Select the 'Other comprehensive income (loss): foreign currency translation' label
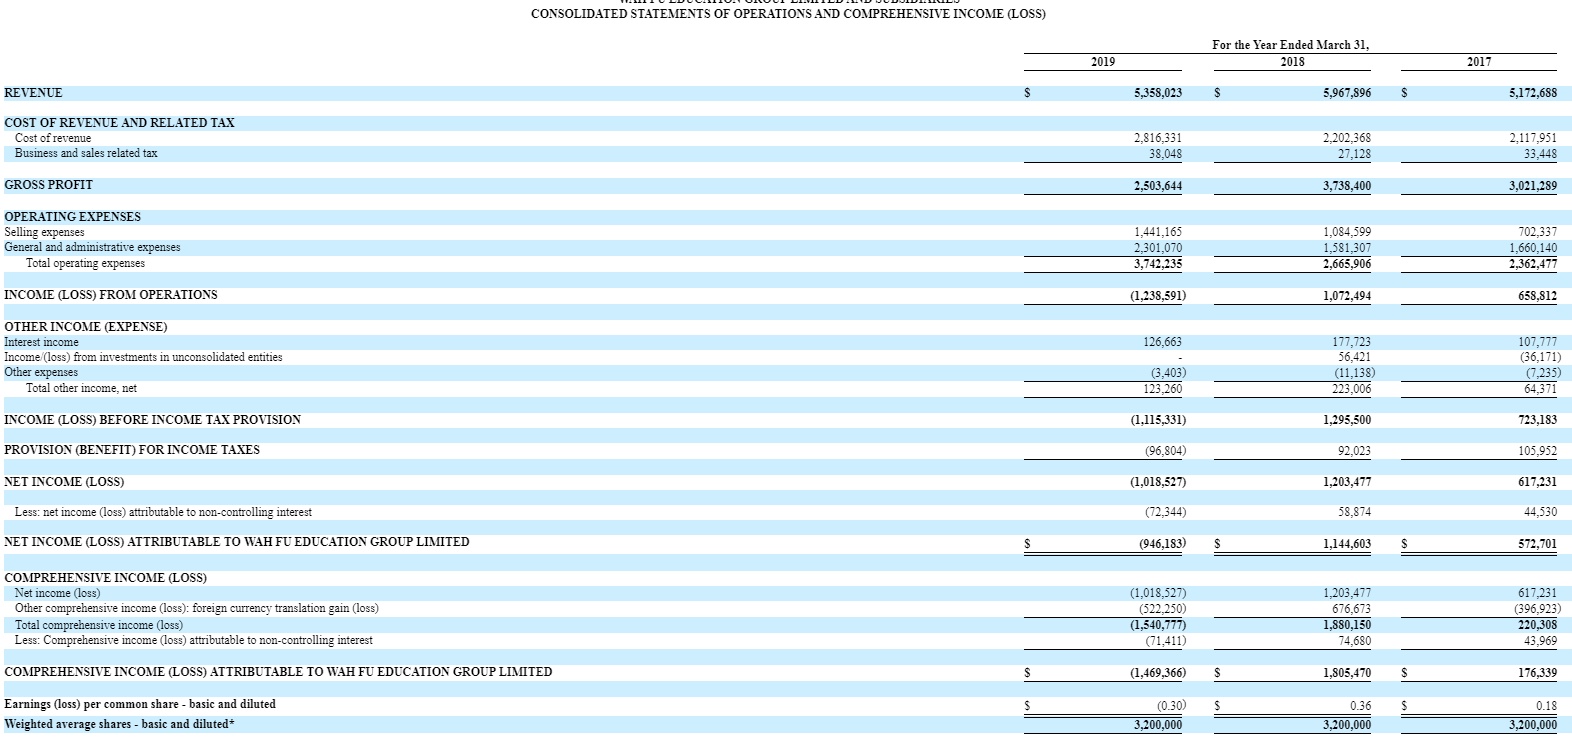This screenshot has height=737, width=1572. 197,608
